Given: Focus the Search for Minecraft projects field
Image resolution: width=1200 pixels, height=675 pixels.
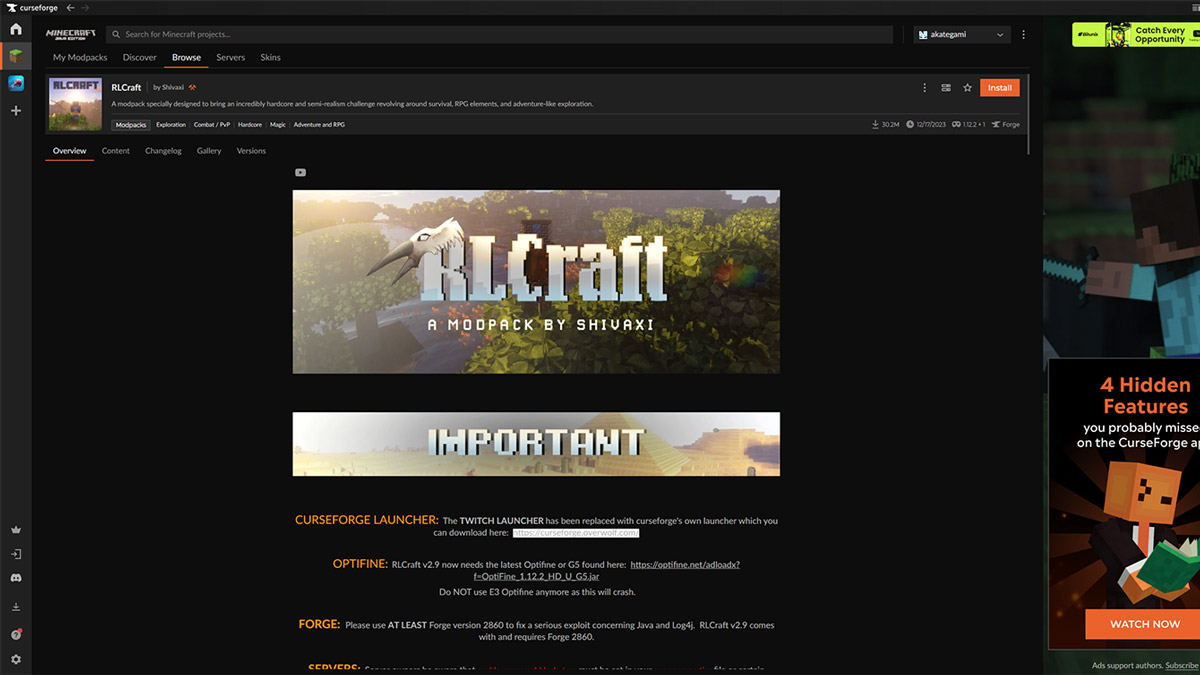Looking at the screenshot, I should 500,34.
